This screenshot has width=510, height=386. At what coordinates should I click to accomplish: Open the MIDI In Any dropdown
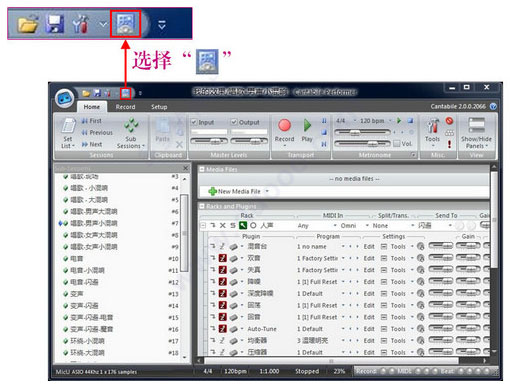317,226
